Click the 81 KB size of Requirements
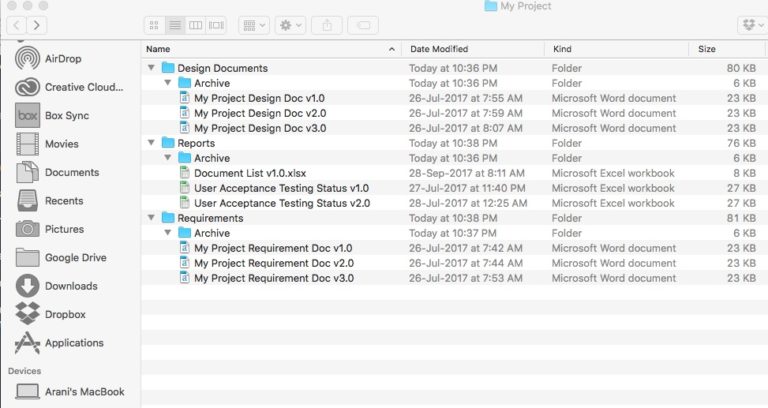This screenshot has height=408, width=768. [741, 218]
